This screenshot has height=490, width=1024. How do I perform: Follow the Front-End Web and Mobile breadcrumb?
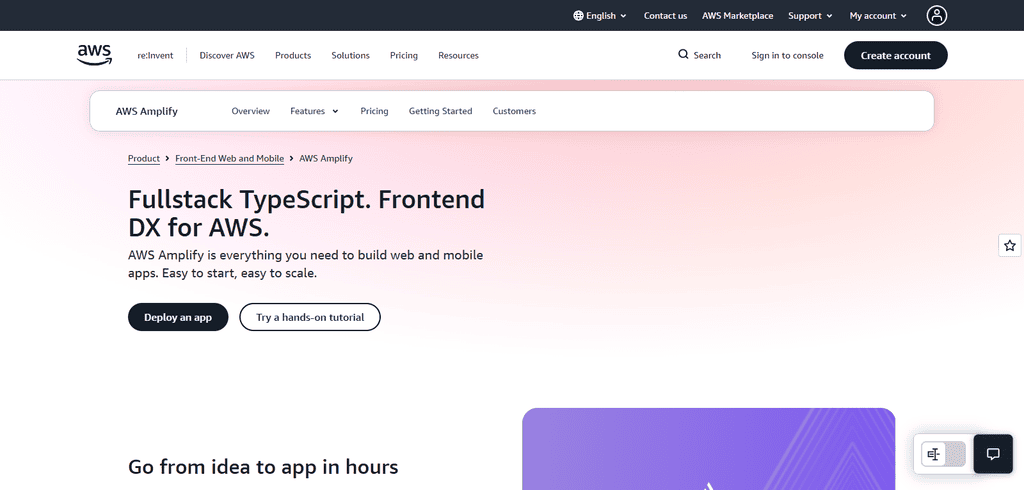coord(229,159)
